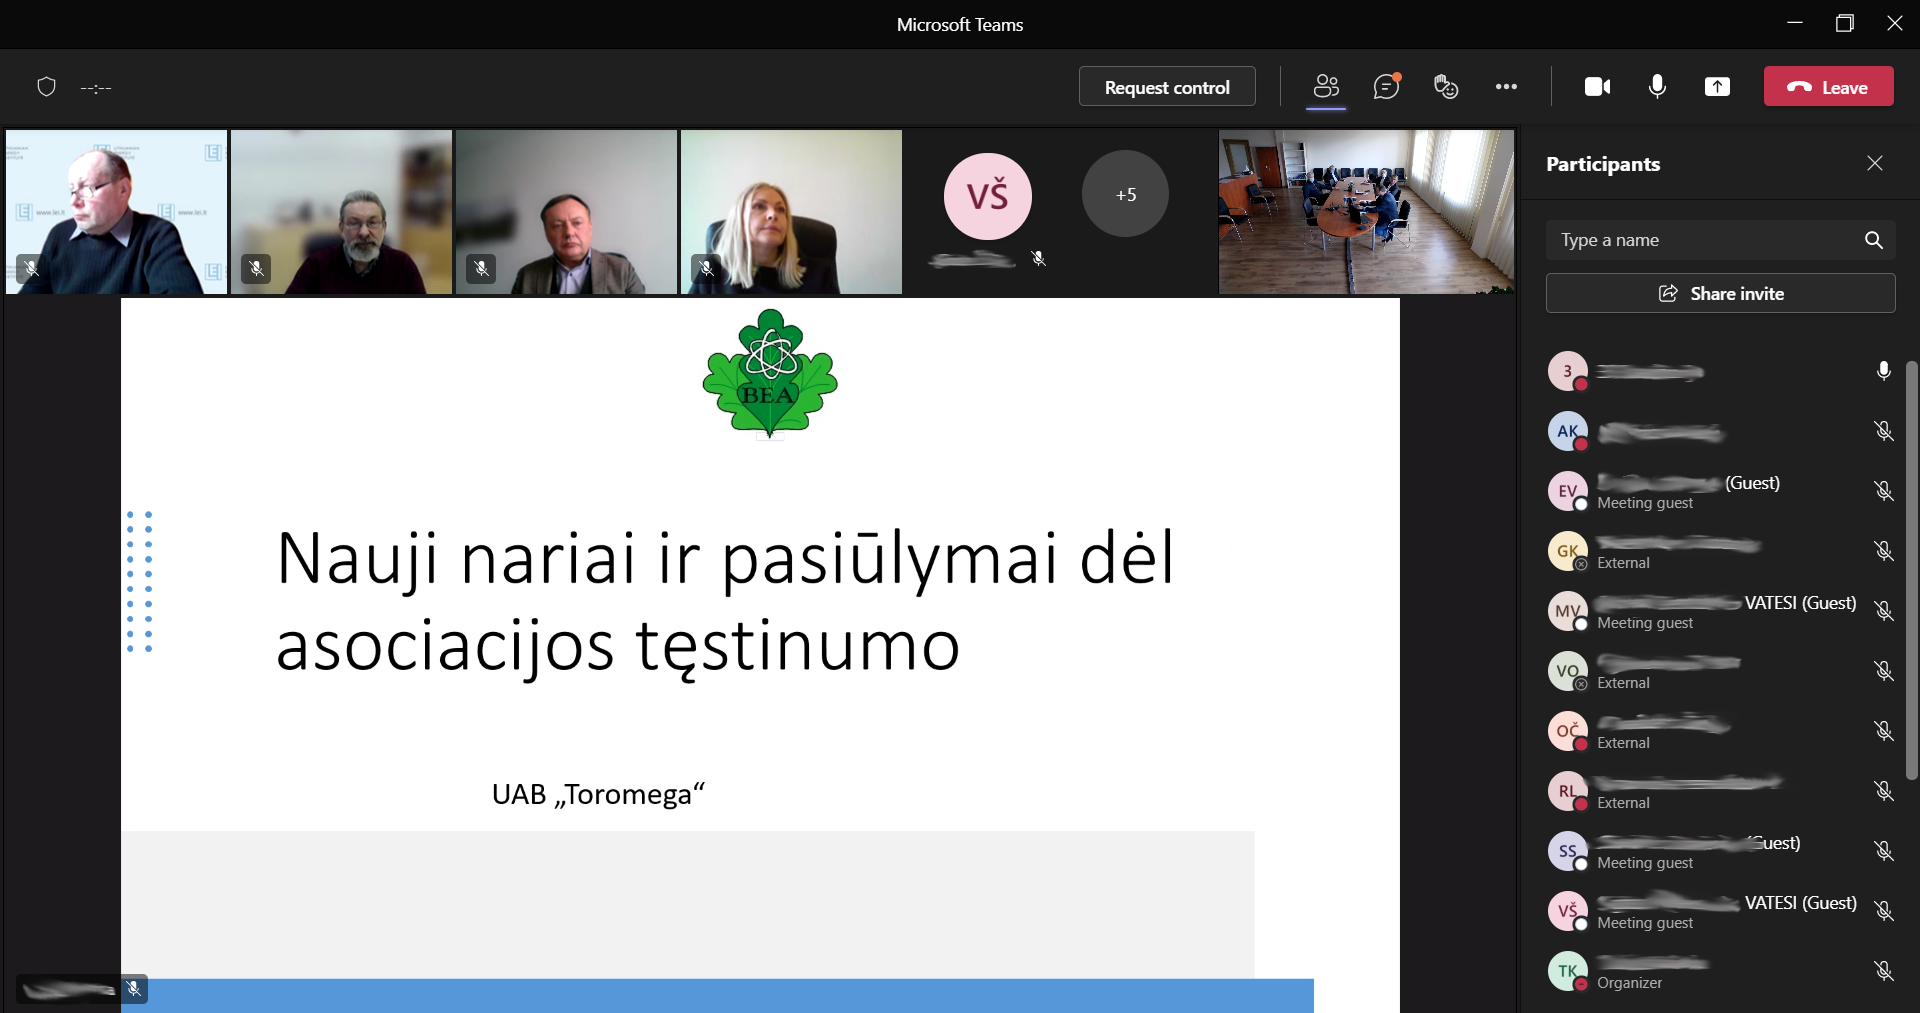This screenshot has height=1013, width=1920.
Task: Select the SS guest avatar
Action: (1567, 851)
